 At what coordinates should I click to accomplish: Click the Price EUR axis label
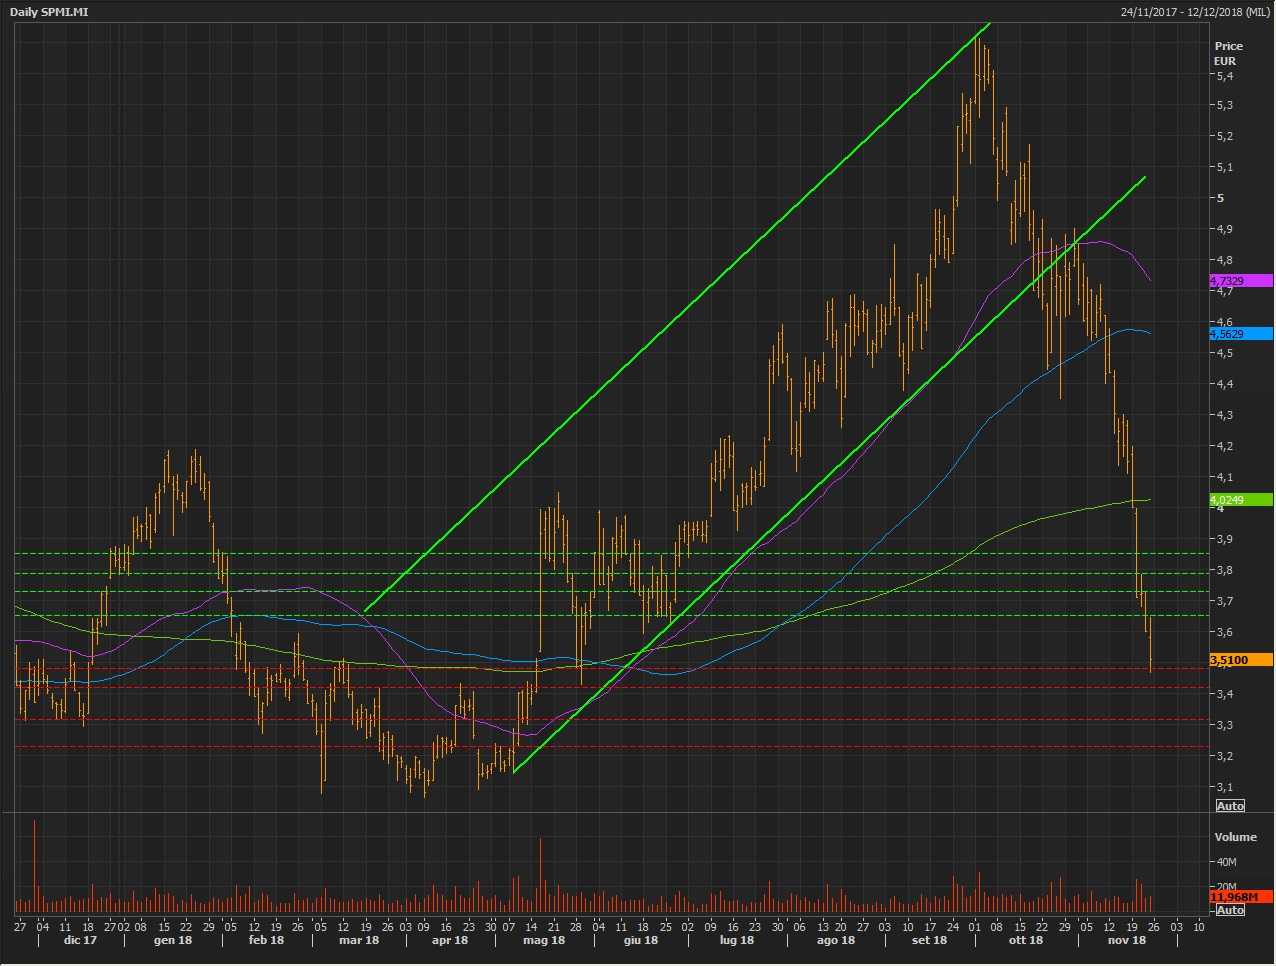coord(1229,53)
